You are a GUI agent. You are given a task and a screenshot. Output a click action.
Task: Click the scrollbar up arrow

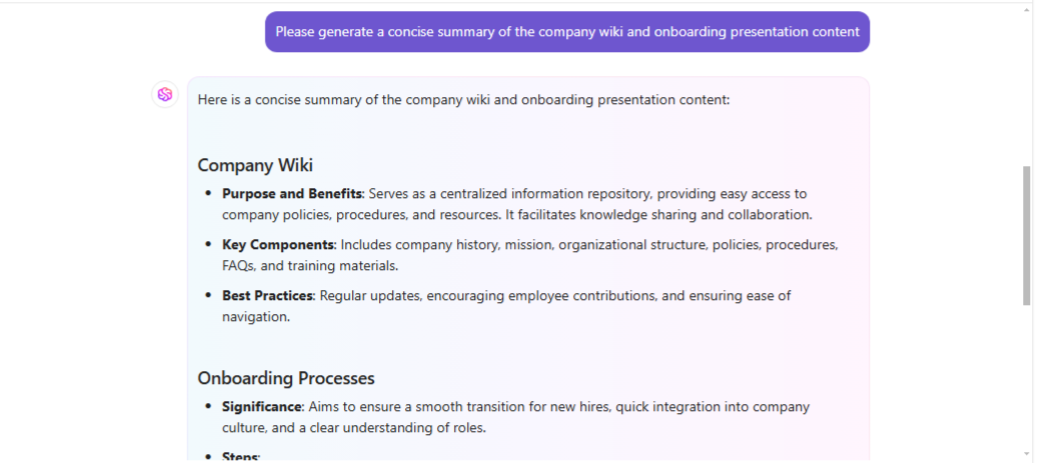point(1026,10)
